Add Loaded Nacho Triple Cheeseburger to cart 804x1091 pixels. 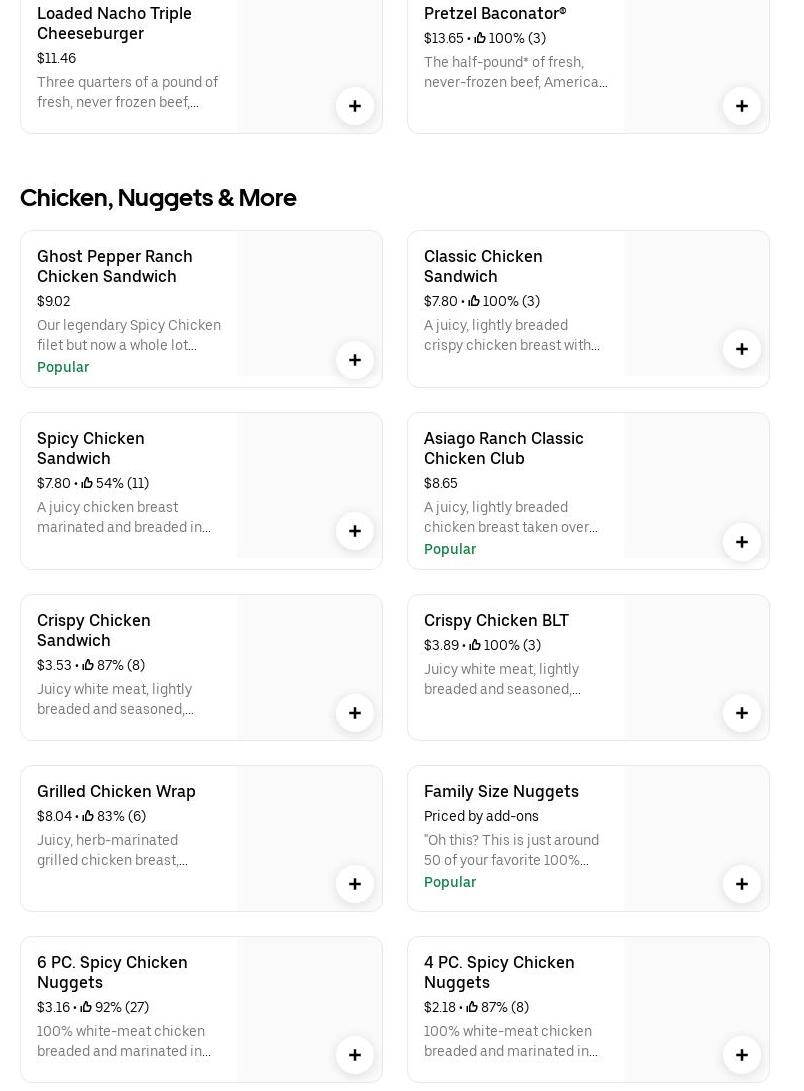pyautogui.click(x=355, y=106)
